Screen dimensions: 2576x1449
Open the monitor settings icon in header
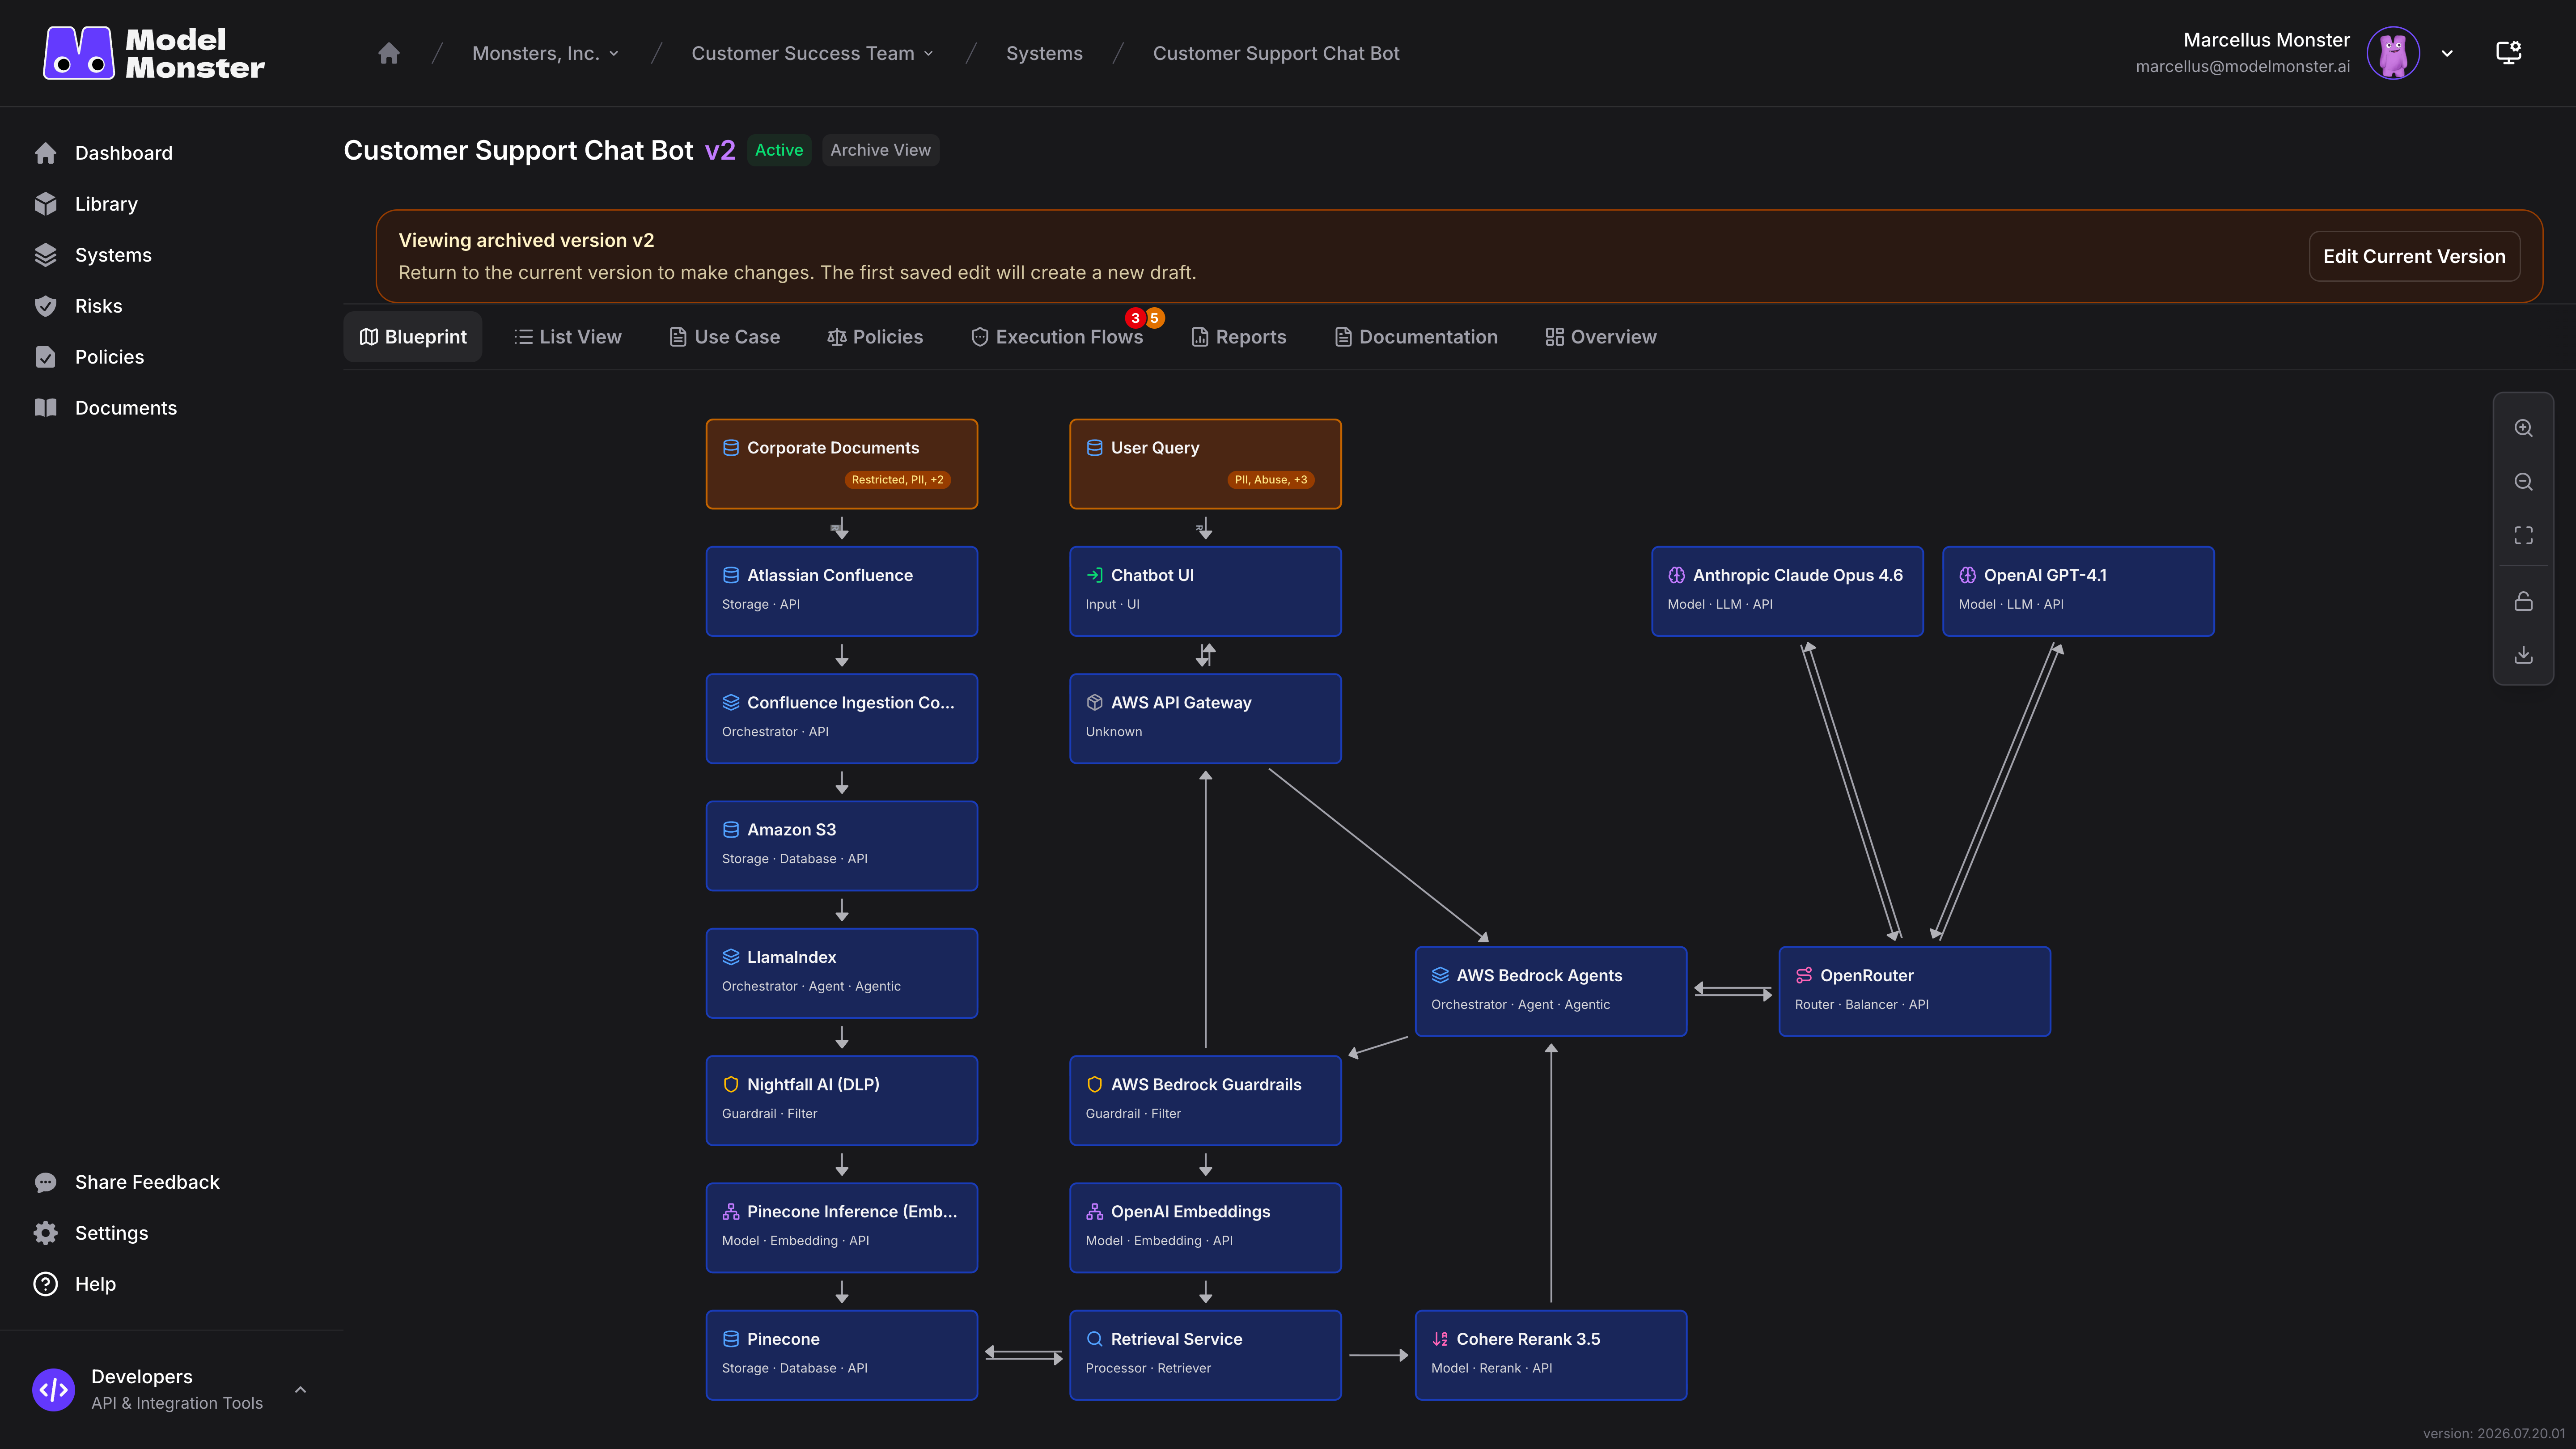click(2508, 53)
